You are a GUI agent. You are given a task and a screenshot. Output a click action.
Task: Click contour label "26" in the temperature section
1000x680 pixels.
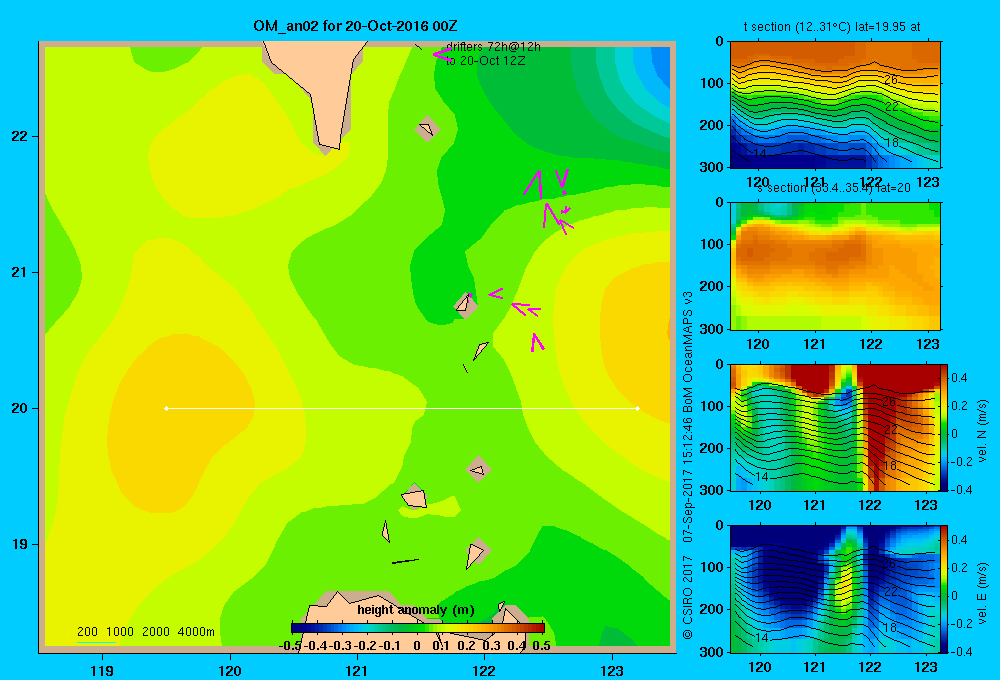pyautogui.click(x=891, y=80)
